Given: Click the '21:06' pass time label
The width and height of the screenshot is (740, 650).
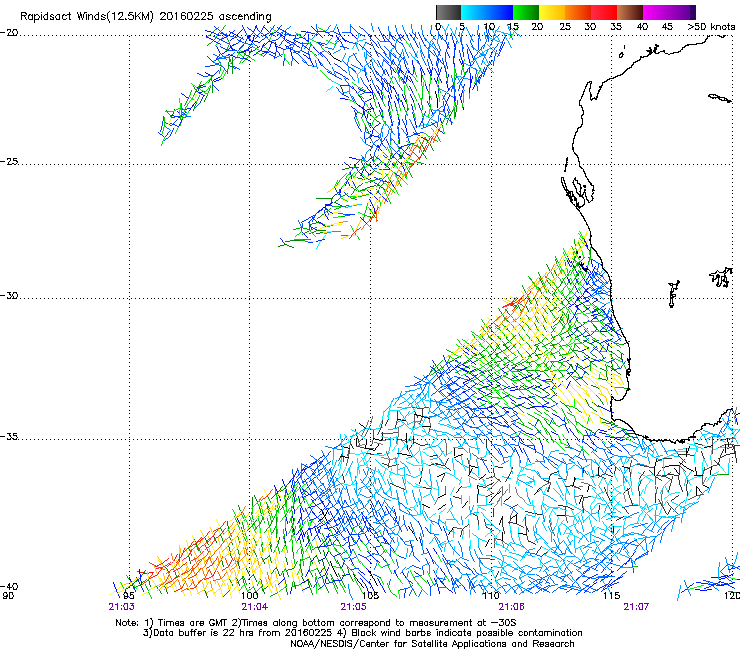Looking at the screenshot, I should 512,607.
